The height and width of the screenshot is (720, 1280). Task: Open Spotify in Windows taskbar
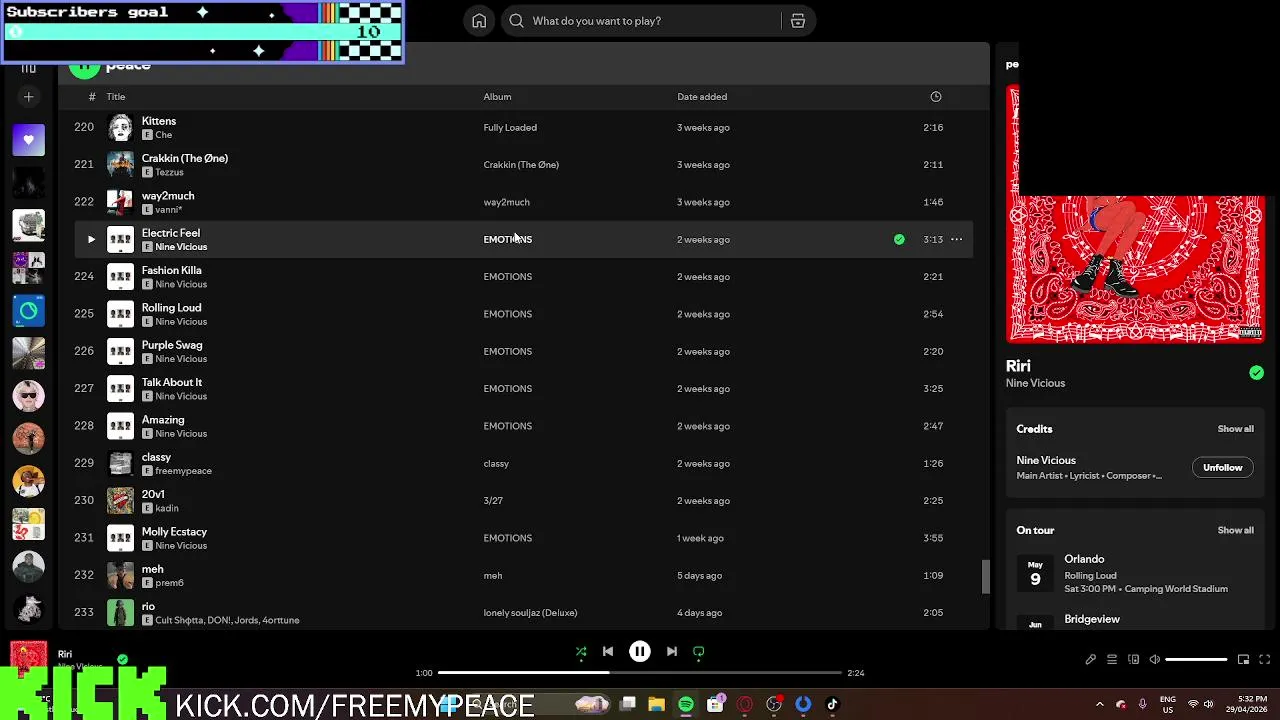(686, 704)
